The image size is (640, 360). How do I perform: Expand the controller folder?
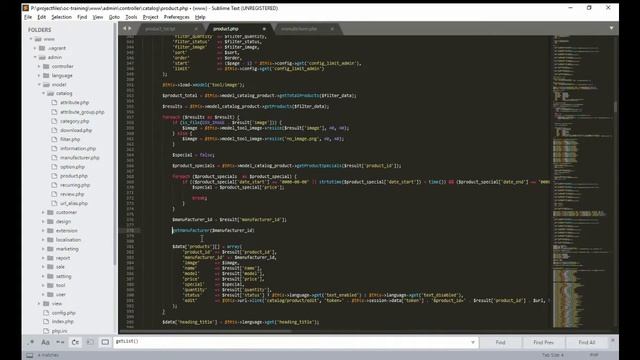(39, 66)
